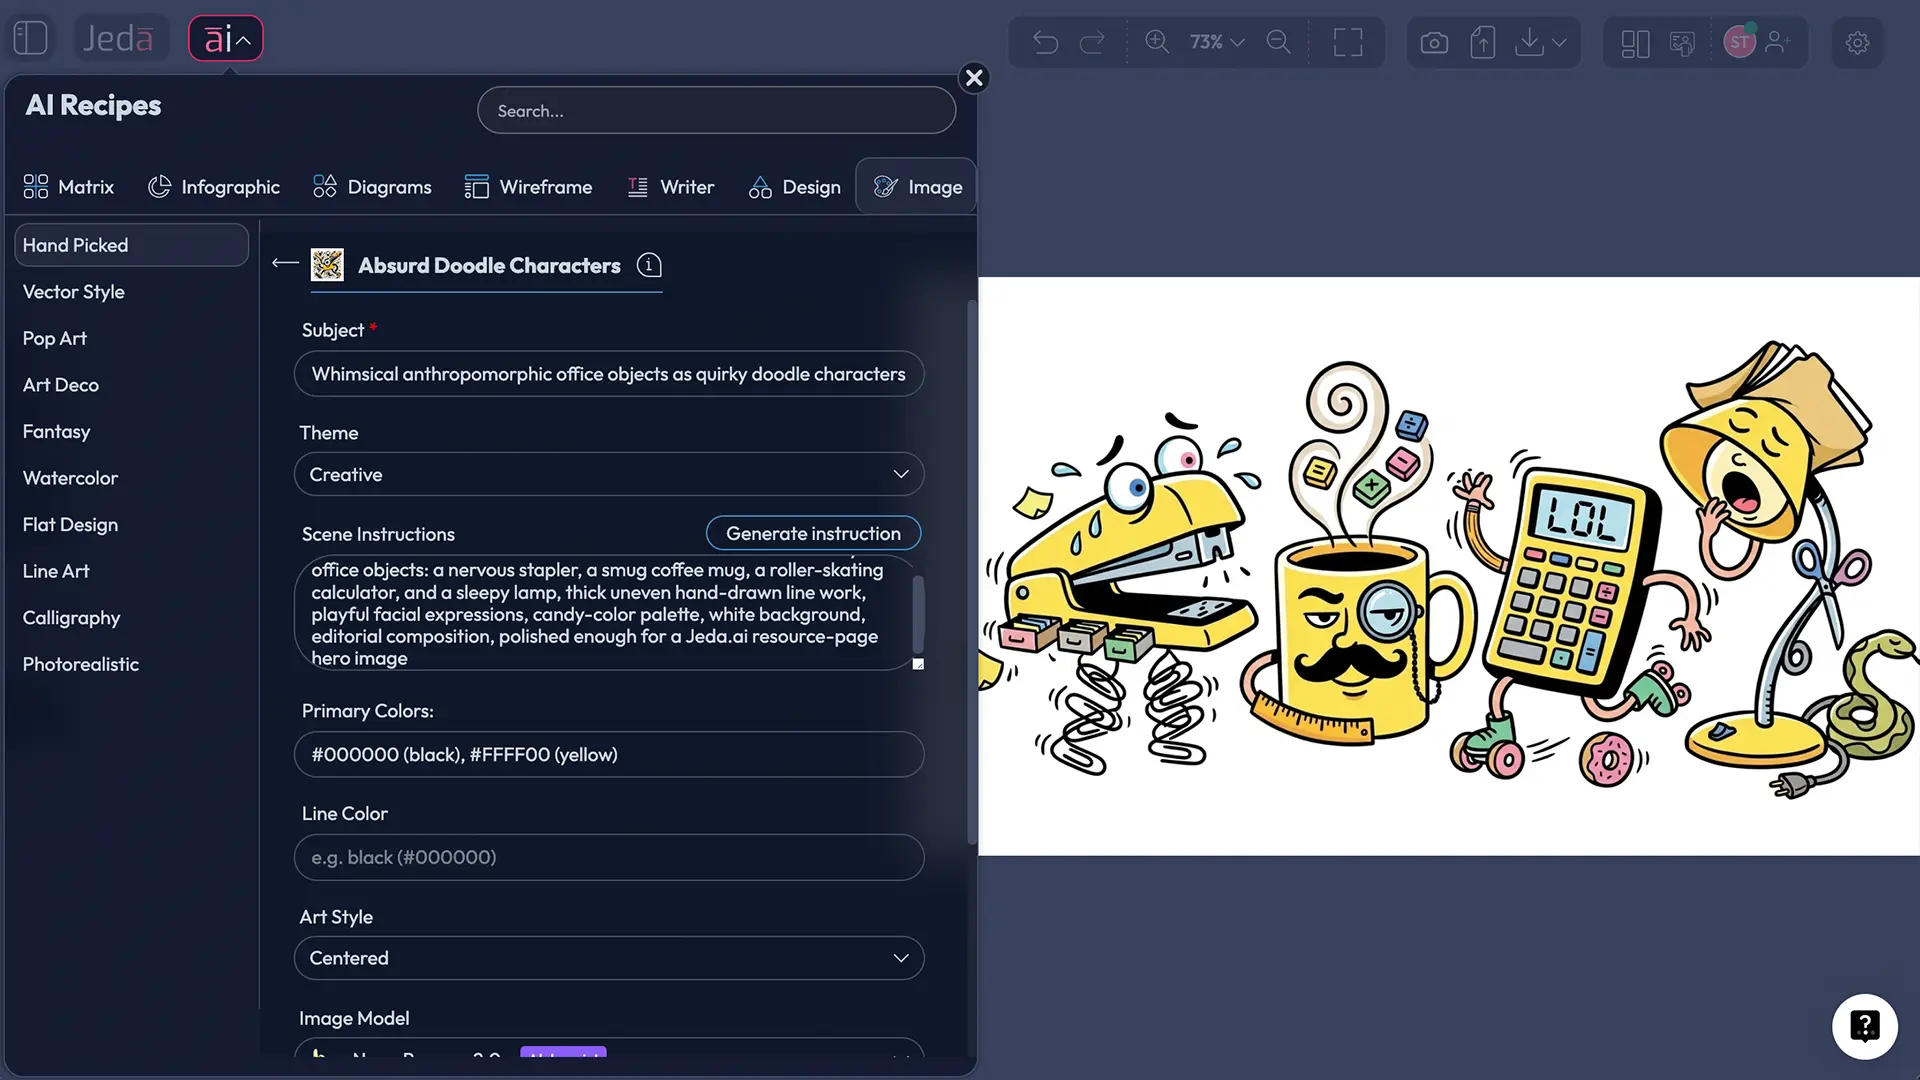Open the Image Model dropdown

coord(609,1050)
